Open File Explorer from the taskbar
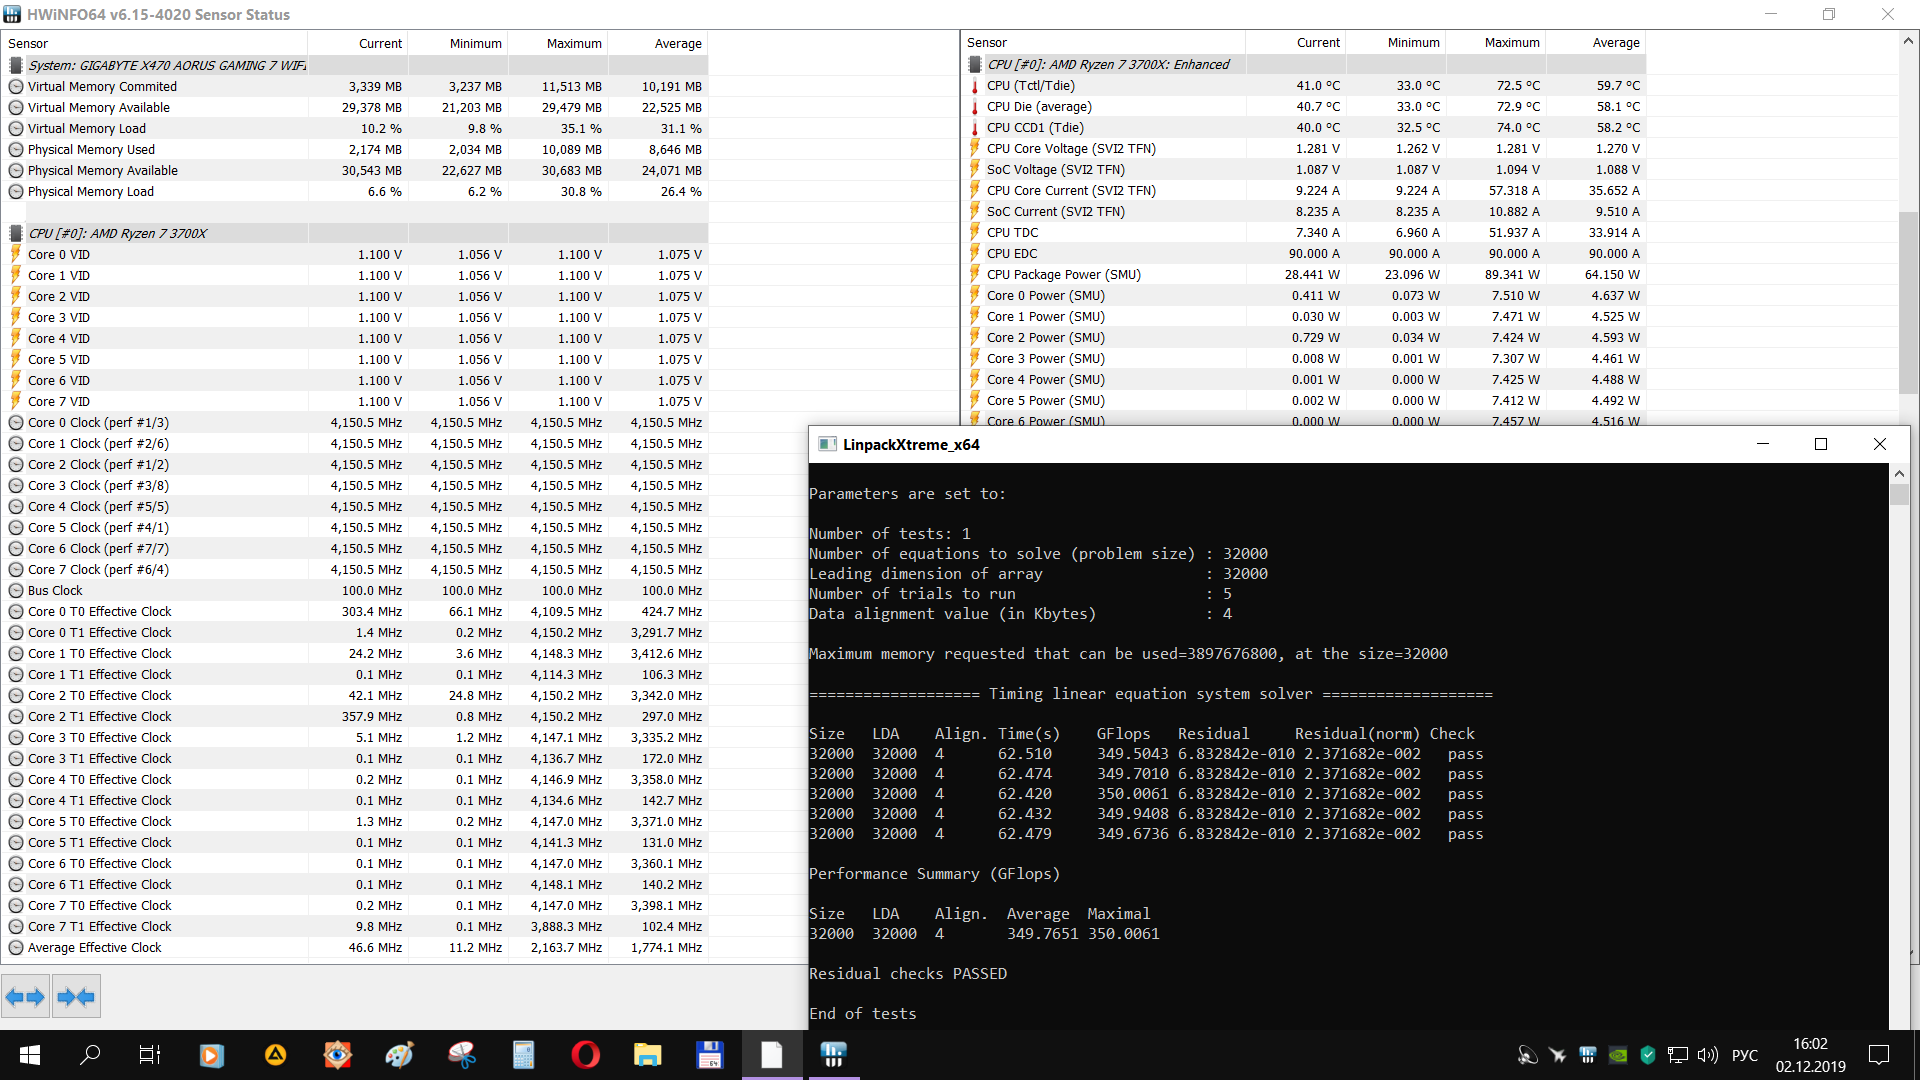The image size is (1920, 1080). (x=647, y=1054)
